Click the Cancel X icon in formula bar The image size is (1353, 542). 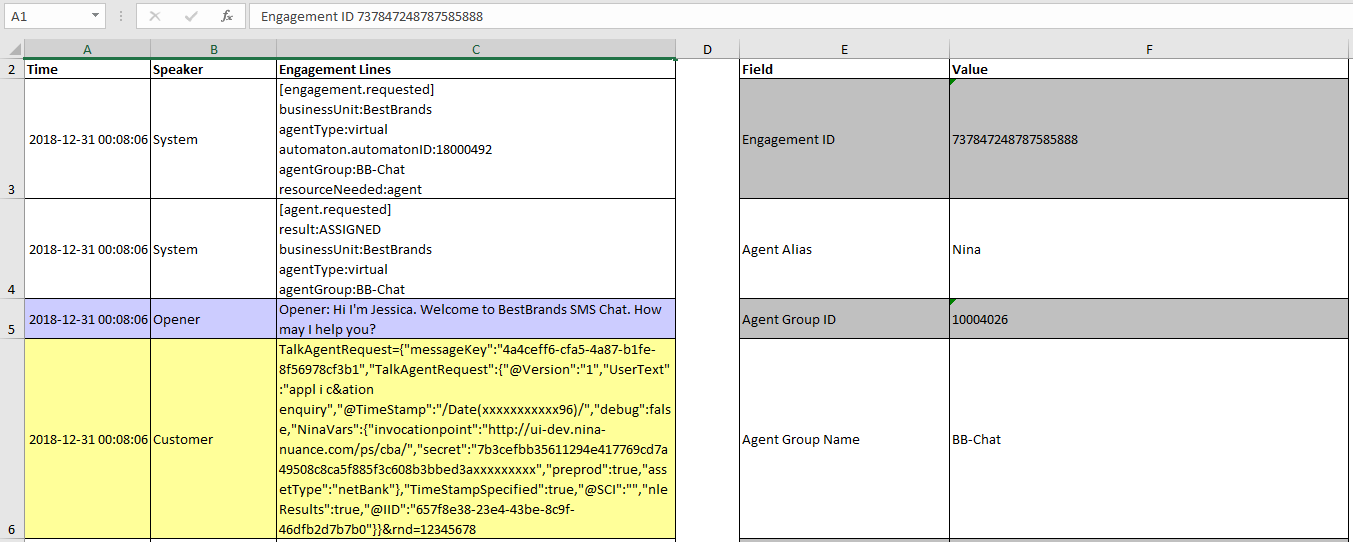(x=155, y=16)
